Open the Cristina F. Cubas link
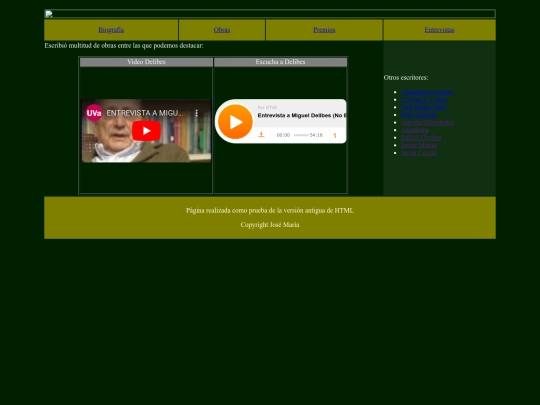The width and height of the screenshot is (540, 405). pyautogui.click(x=424, y=100)
